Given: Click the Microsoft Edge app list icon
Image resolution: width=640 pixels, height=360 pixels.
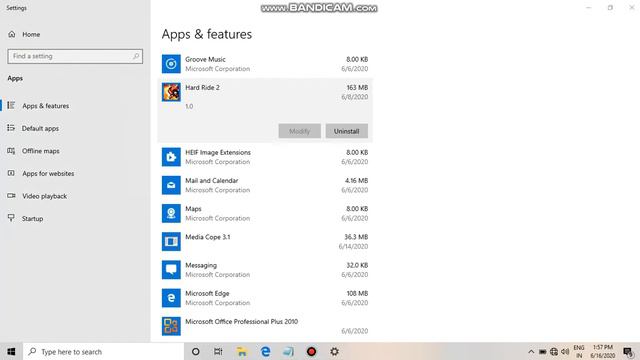Looking at the screenshot, I should point(171,298).
